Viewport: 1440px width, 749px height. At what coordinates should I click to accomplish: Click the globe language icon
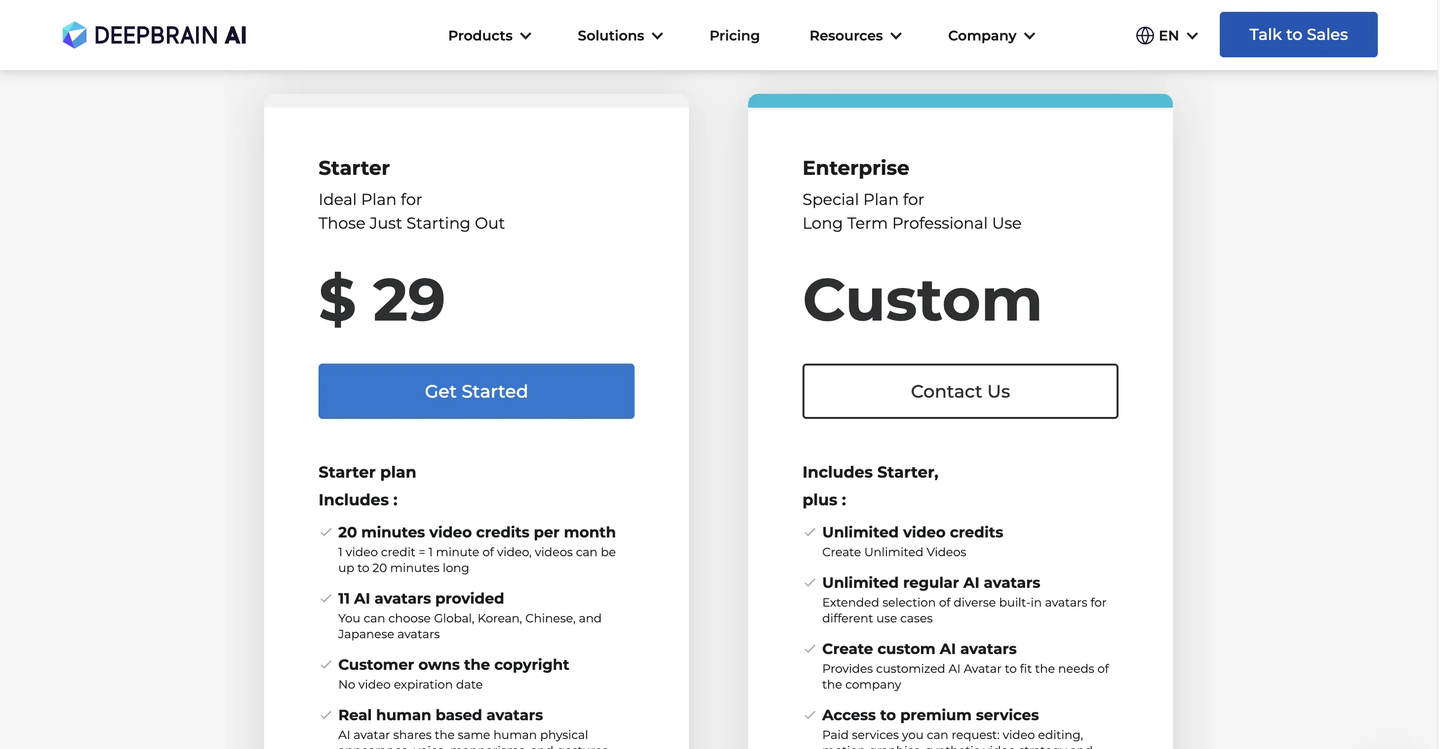[1145, 35]
